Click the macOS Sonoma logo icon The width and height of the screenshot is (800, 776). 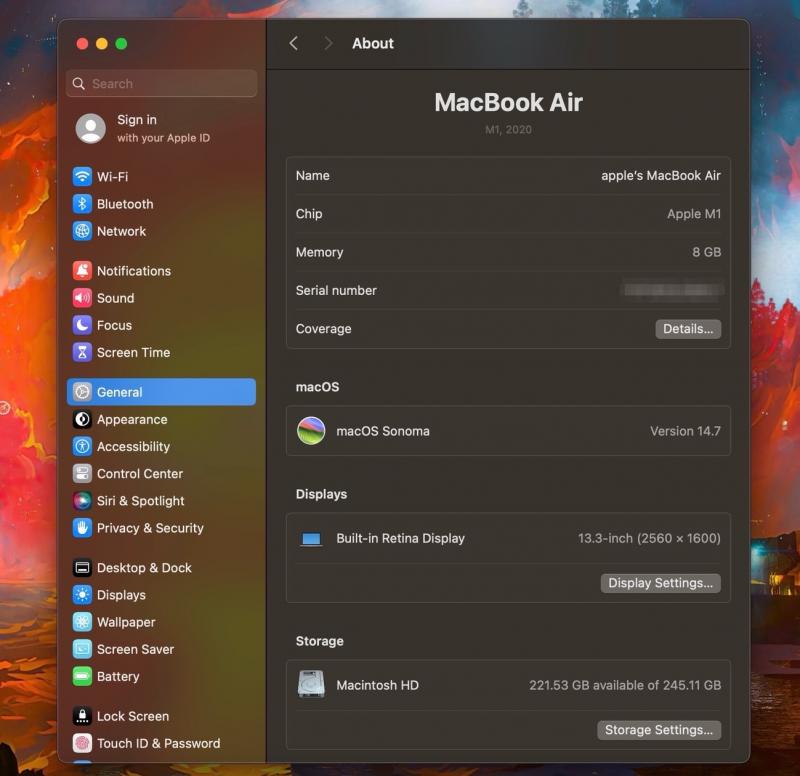pos(311,431)
